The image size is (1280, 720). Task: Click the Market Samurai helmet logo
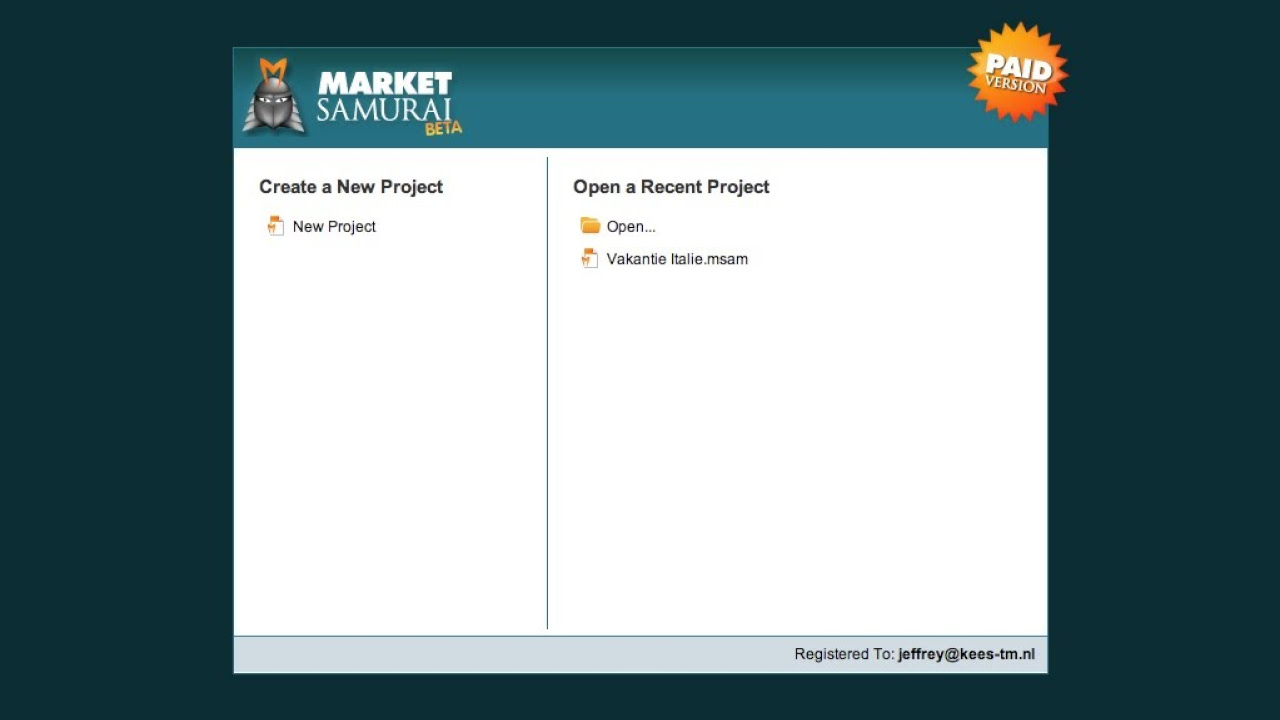point(273,96)
